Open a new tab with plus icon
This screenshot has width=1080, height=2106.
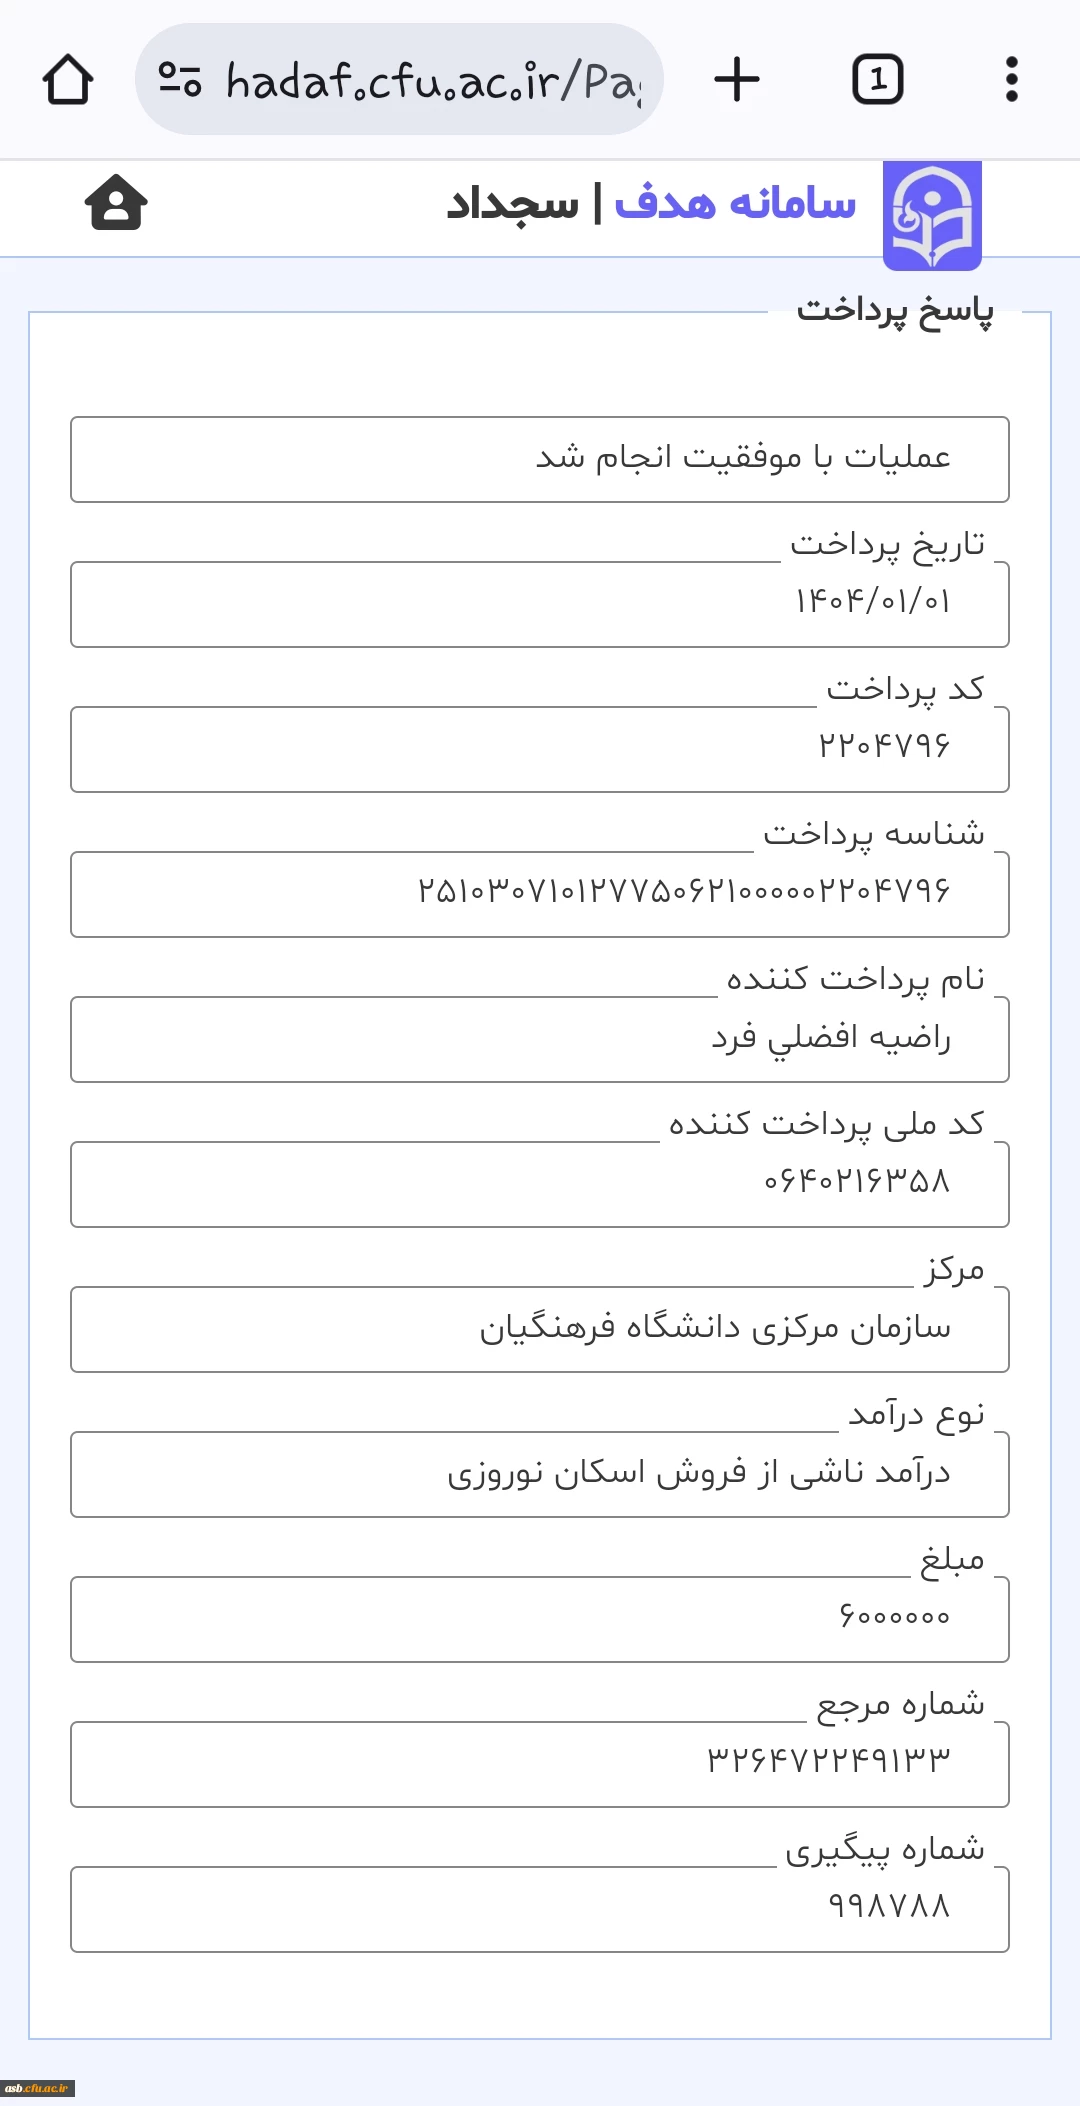coord(737,80)
